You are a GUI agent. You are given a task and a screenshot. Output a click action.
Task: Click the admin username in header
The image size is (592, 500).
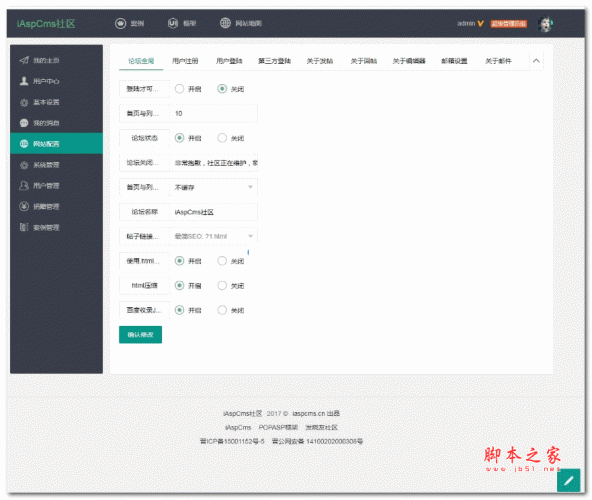[466, 23]
